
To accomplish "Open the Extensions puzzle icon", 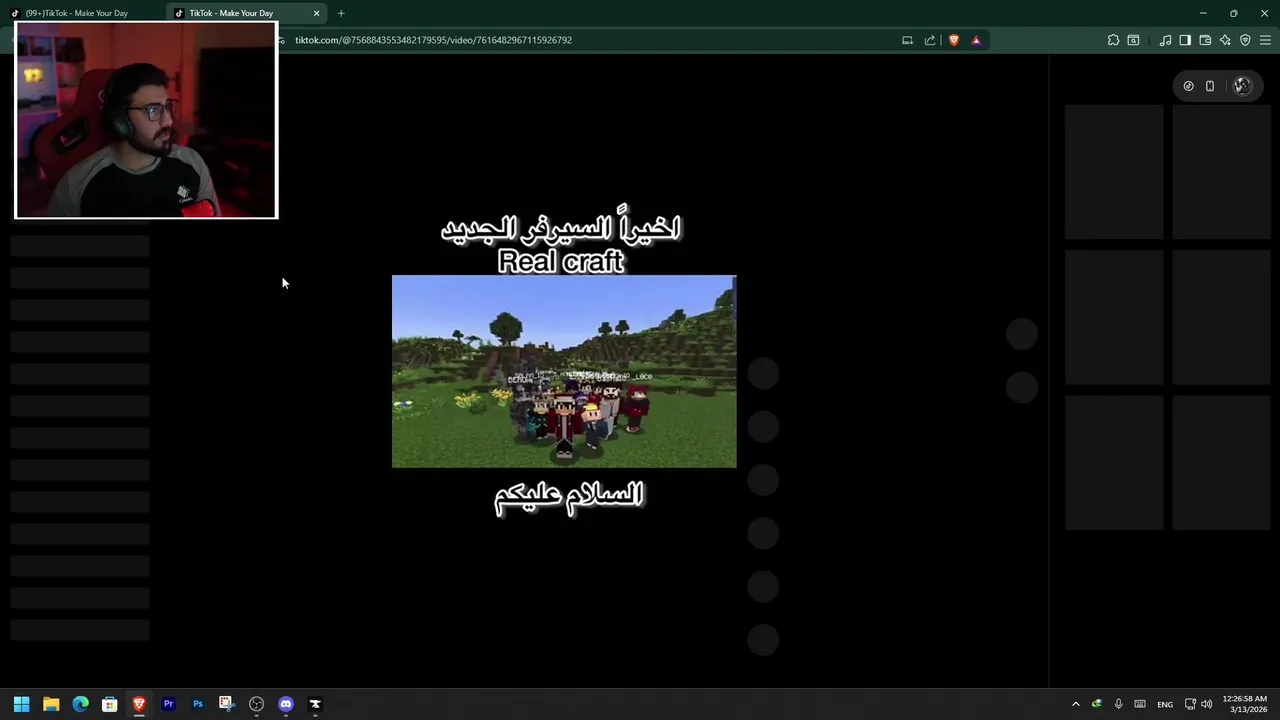I will pos(1113,40).
